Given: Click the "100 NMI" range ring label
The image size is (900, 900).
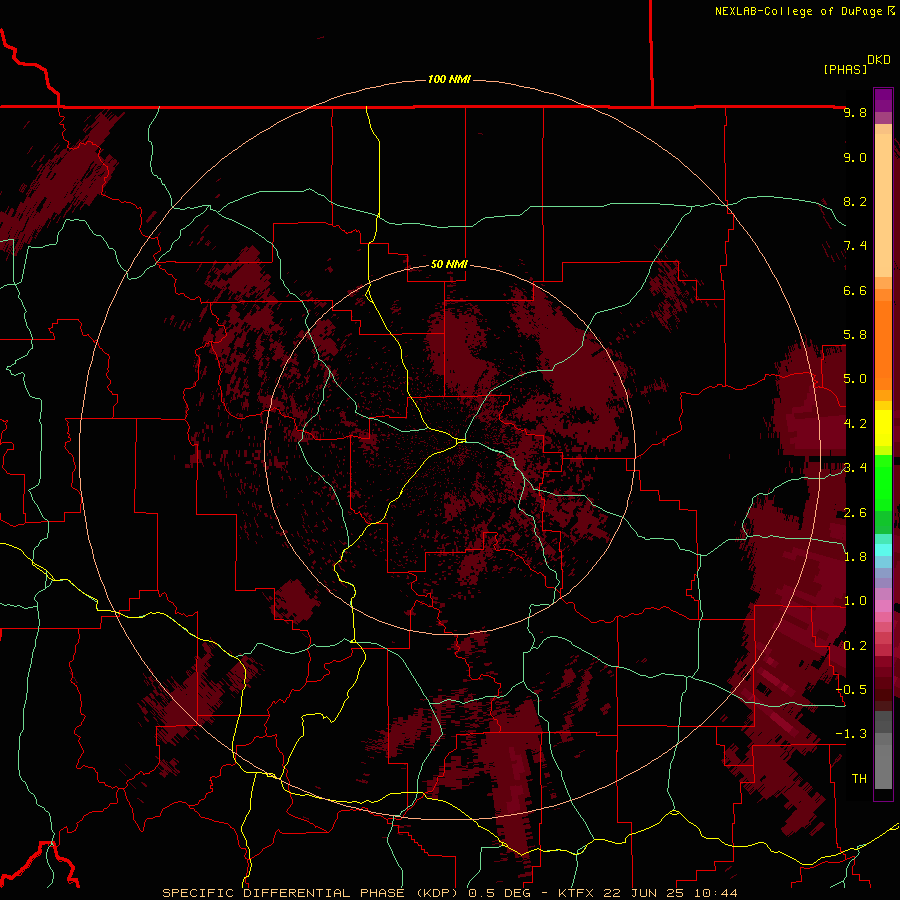Looking at the screenshot, I should coord(449,79).
